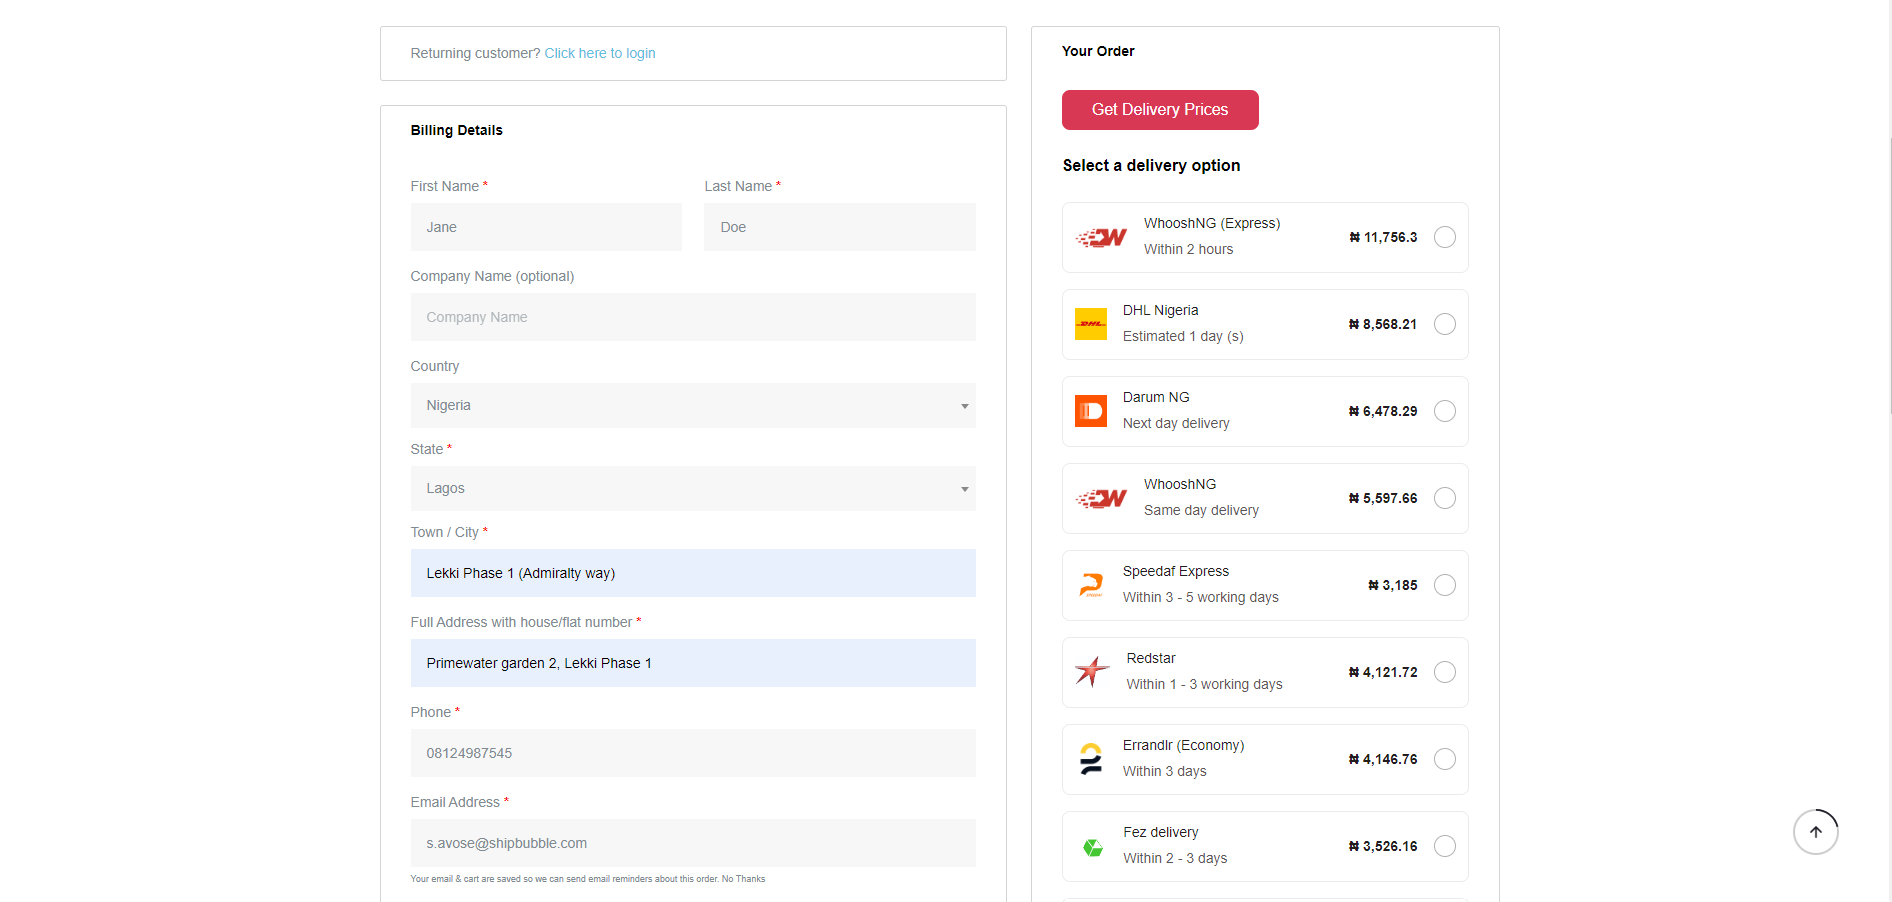Click the 'Your Order' heading
Viewport: 1892px width, 902px height.
point(1098,51)
